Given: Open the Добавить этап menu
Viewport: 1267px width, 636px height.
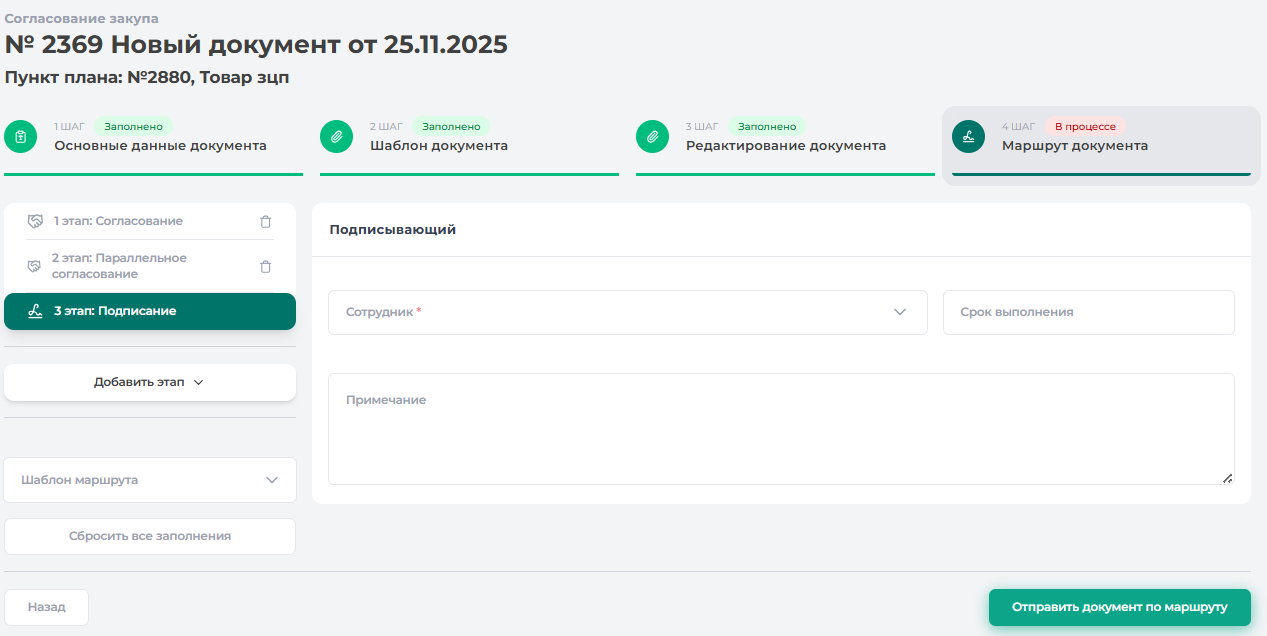Looking at the screenshot, I should coord(150,382).
